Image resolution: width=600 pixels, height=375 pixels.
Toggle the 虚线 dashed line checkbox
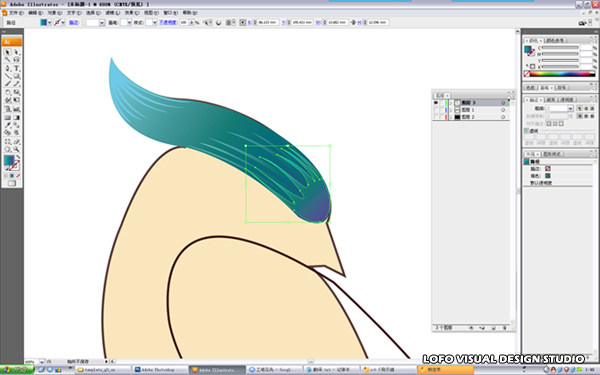point(526,131)
